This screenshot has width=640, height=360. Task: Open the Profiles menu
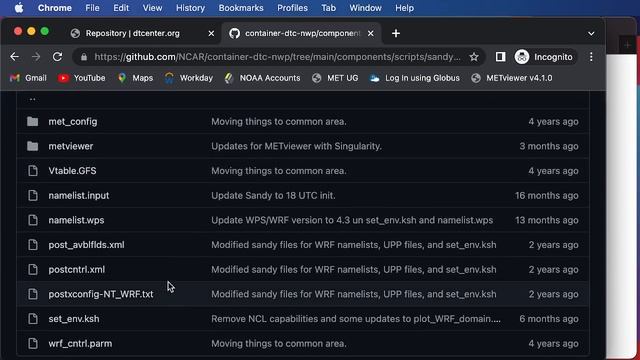pos(292,8)
